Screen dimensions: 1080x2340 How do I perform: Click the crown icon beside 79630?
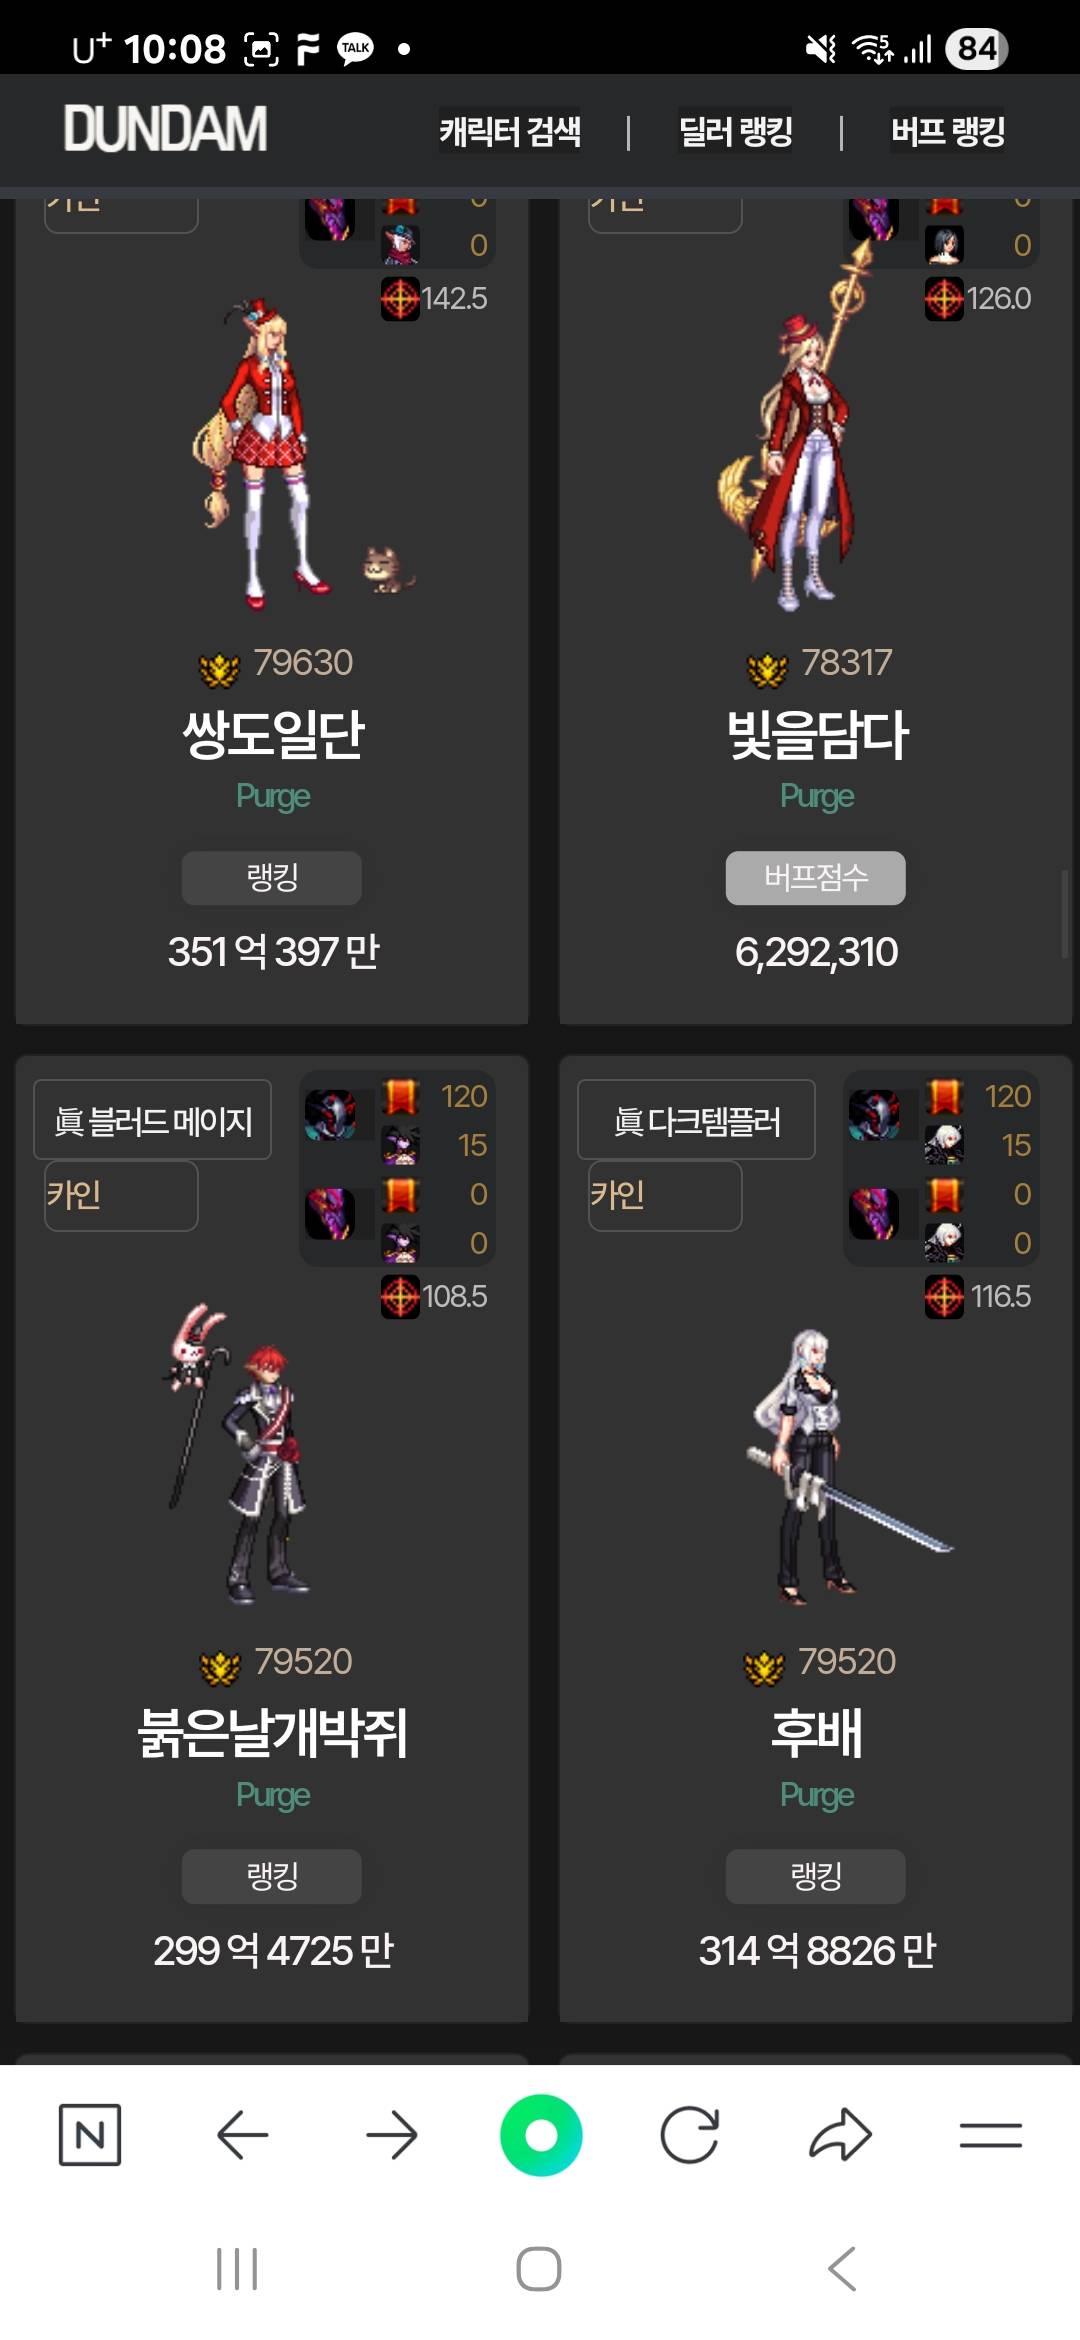pyautogui.click(x=220, y=669)
